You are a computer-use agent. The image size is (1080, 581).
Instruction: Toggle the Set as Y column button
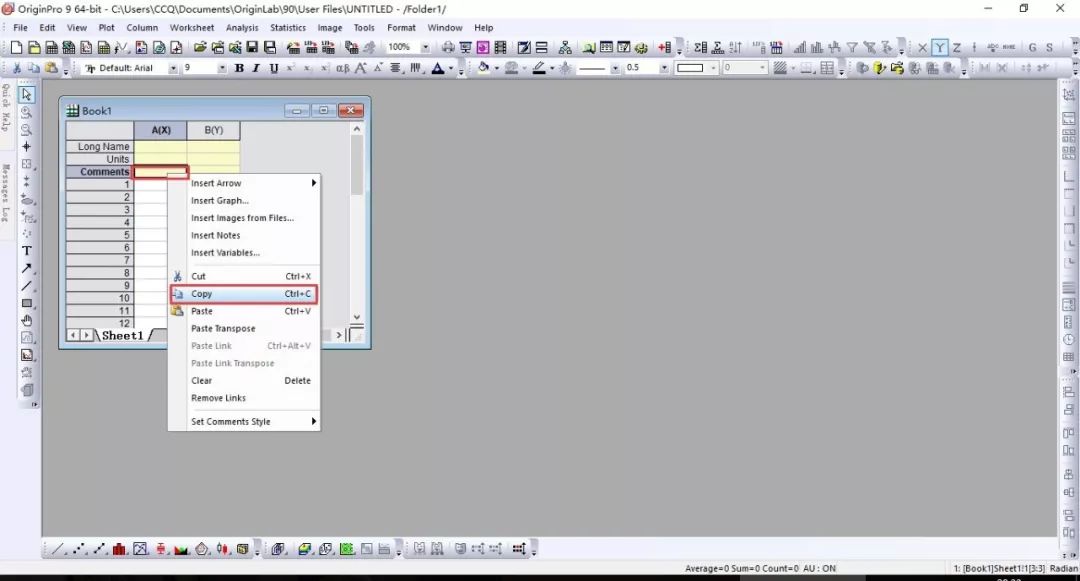click(939, 47)
